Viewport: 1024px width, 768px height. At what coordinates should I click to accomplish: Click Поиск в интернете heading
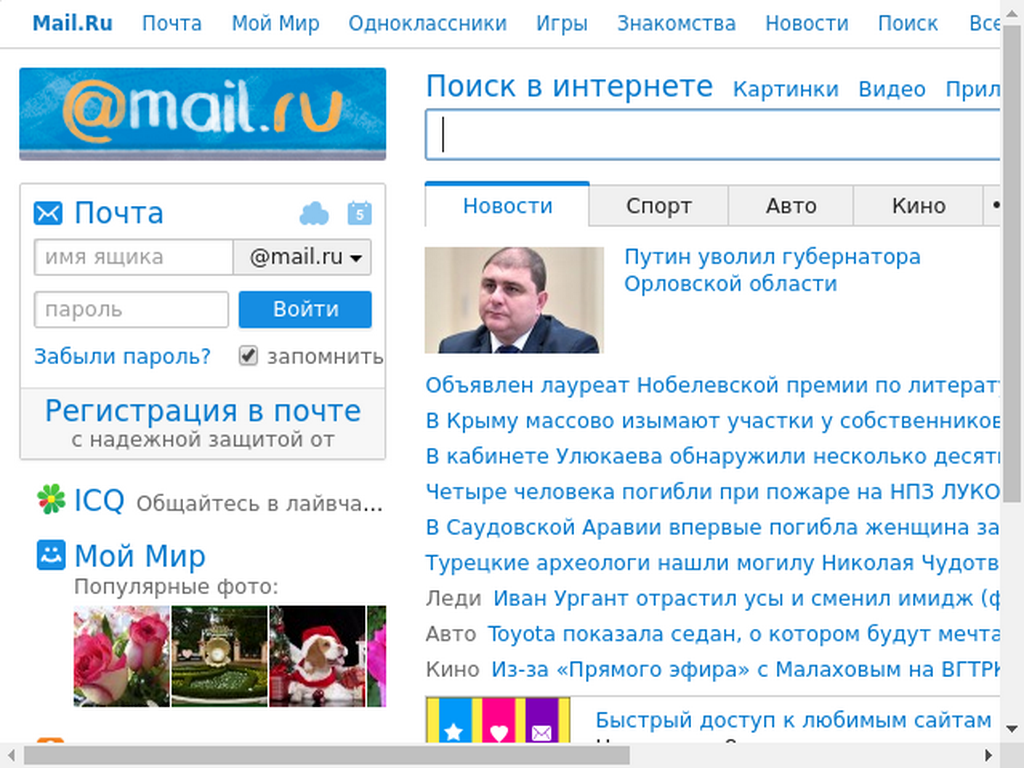click(569, 86)
